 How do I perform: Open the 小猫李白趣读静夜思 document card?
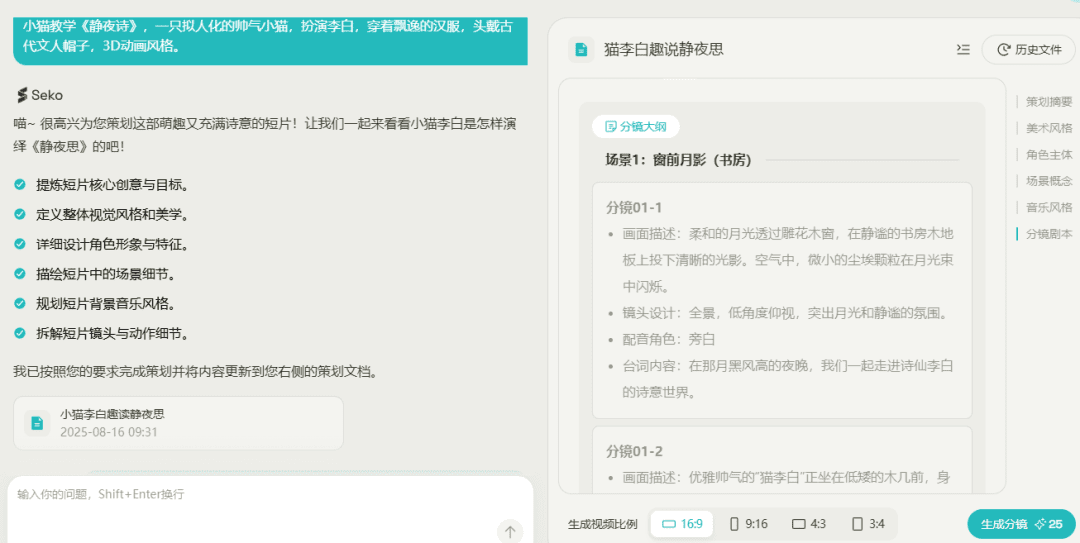pyautogui.click(x=178, y=423)
